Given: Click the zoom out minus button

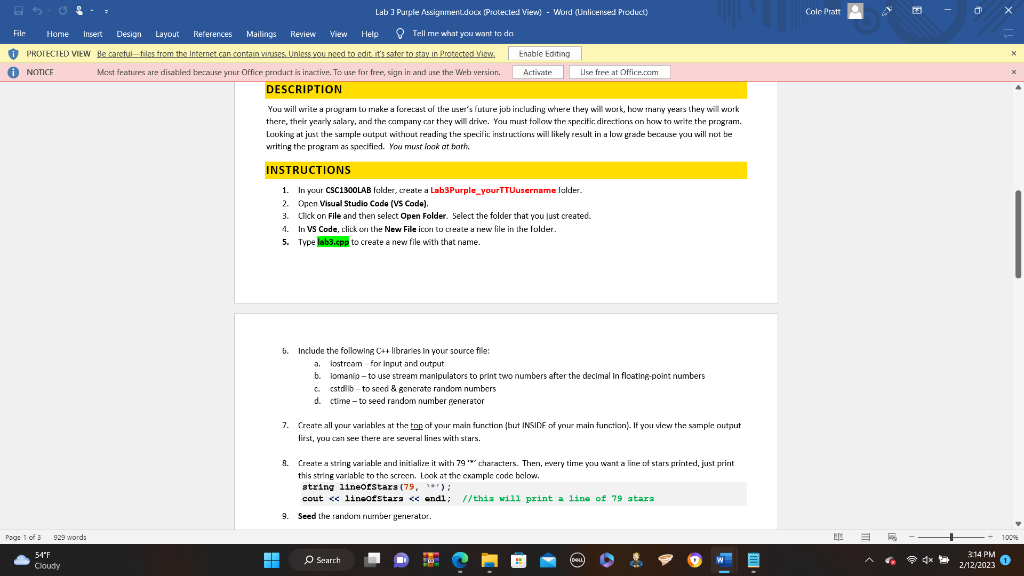Looking at the screenshot, I should 912,537.
